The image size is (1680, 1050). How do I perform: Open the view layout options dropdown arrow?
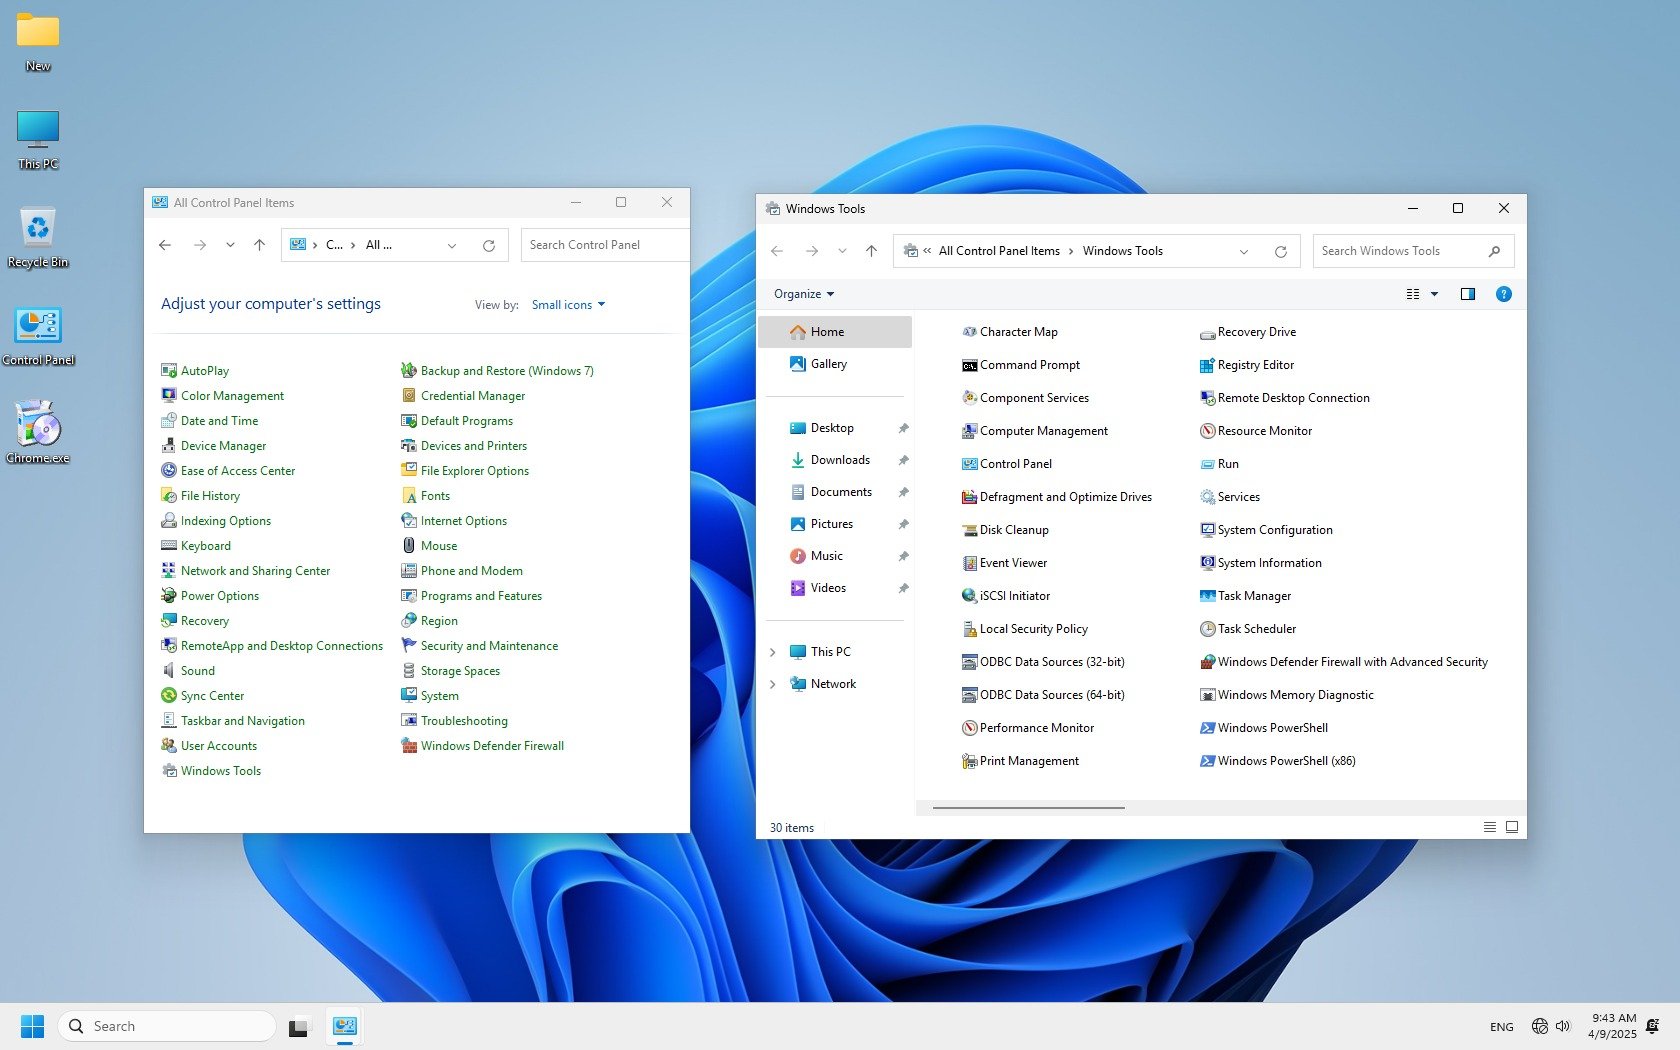point(1434,294)
